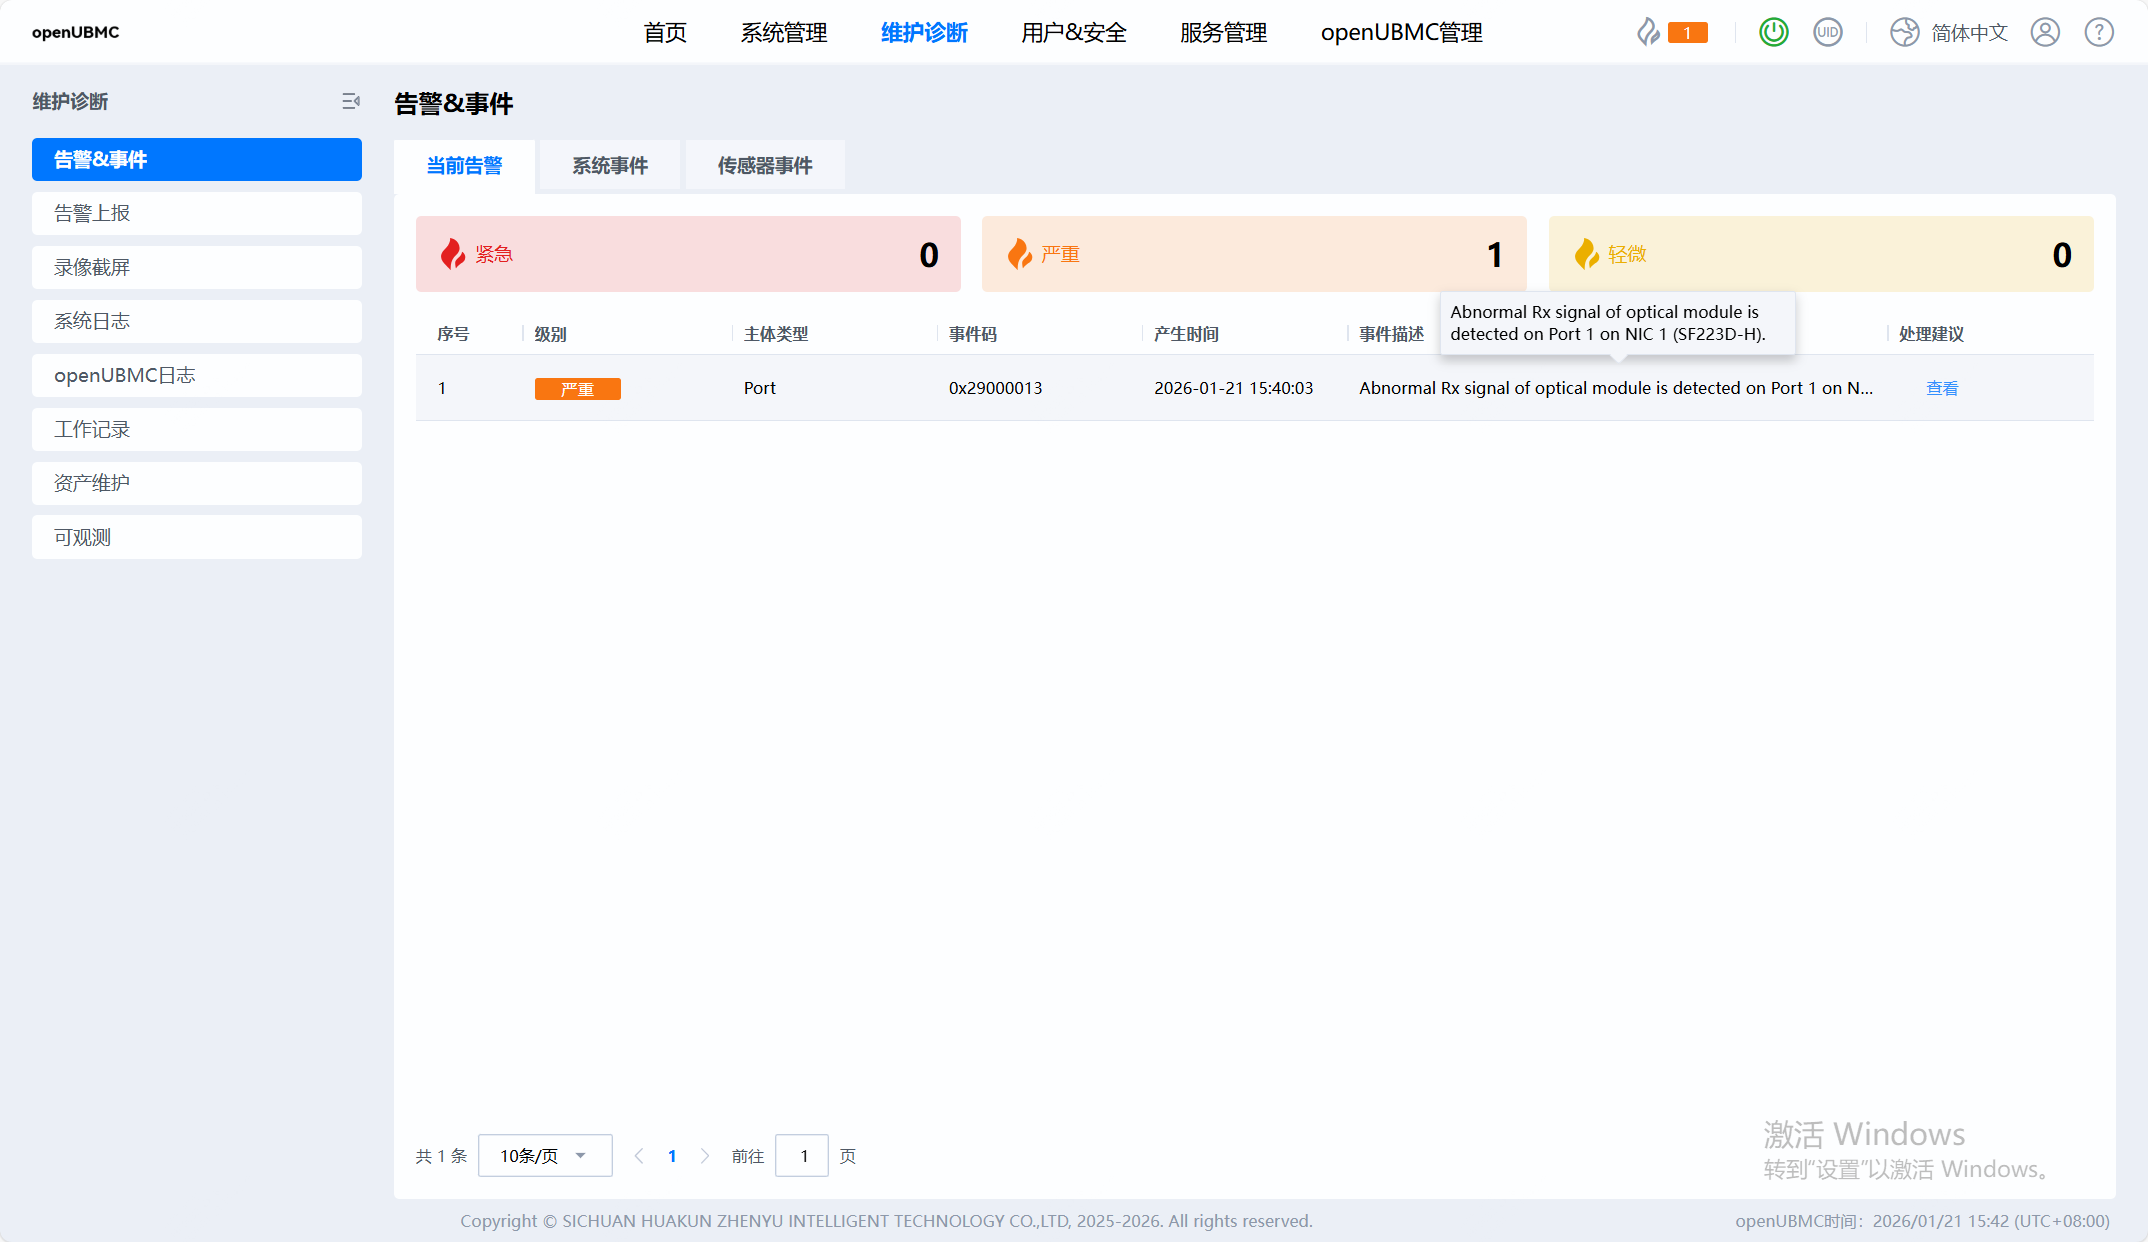
Task: Toggle the UID indicator icon
Action: click(x=1828, y=32)
